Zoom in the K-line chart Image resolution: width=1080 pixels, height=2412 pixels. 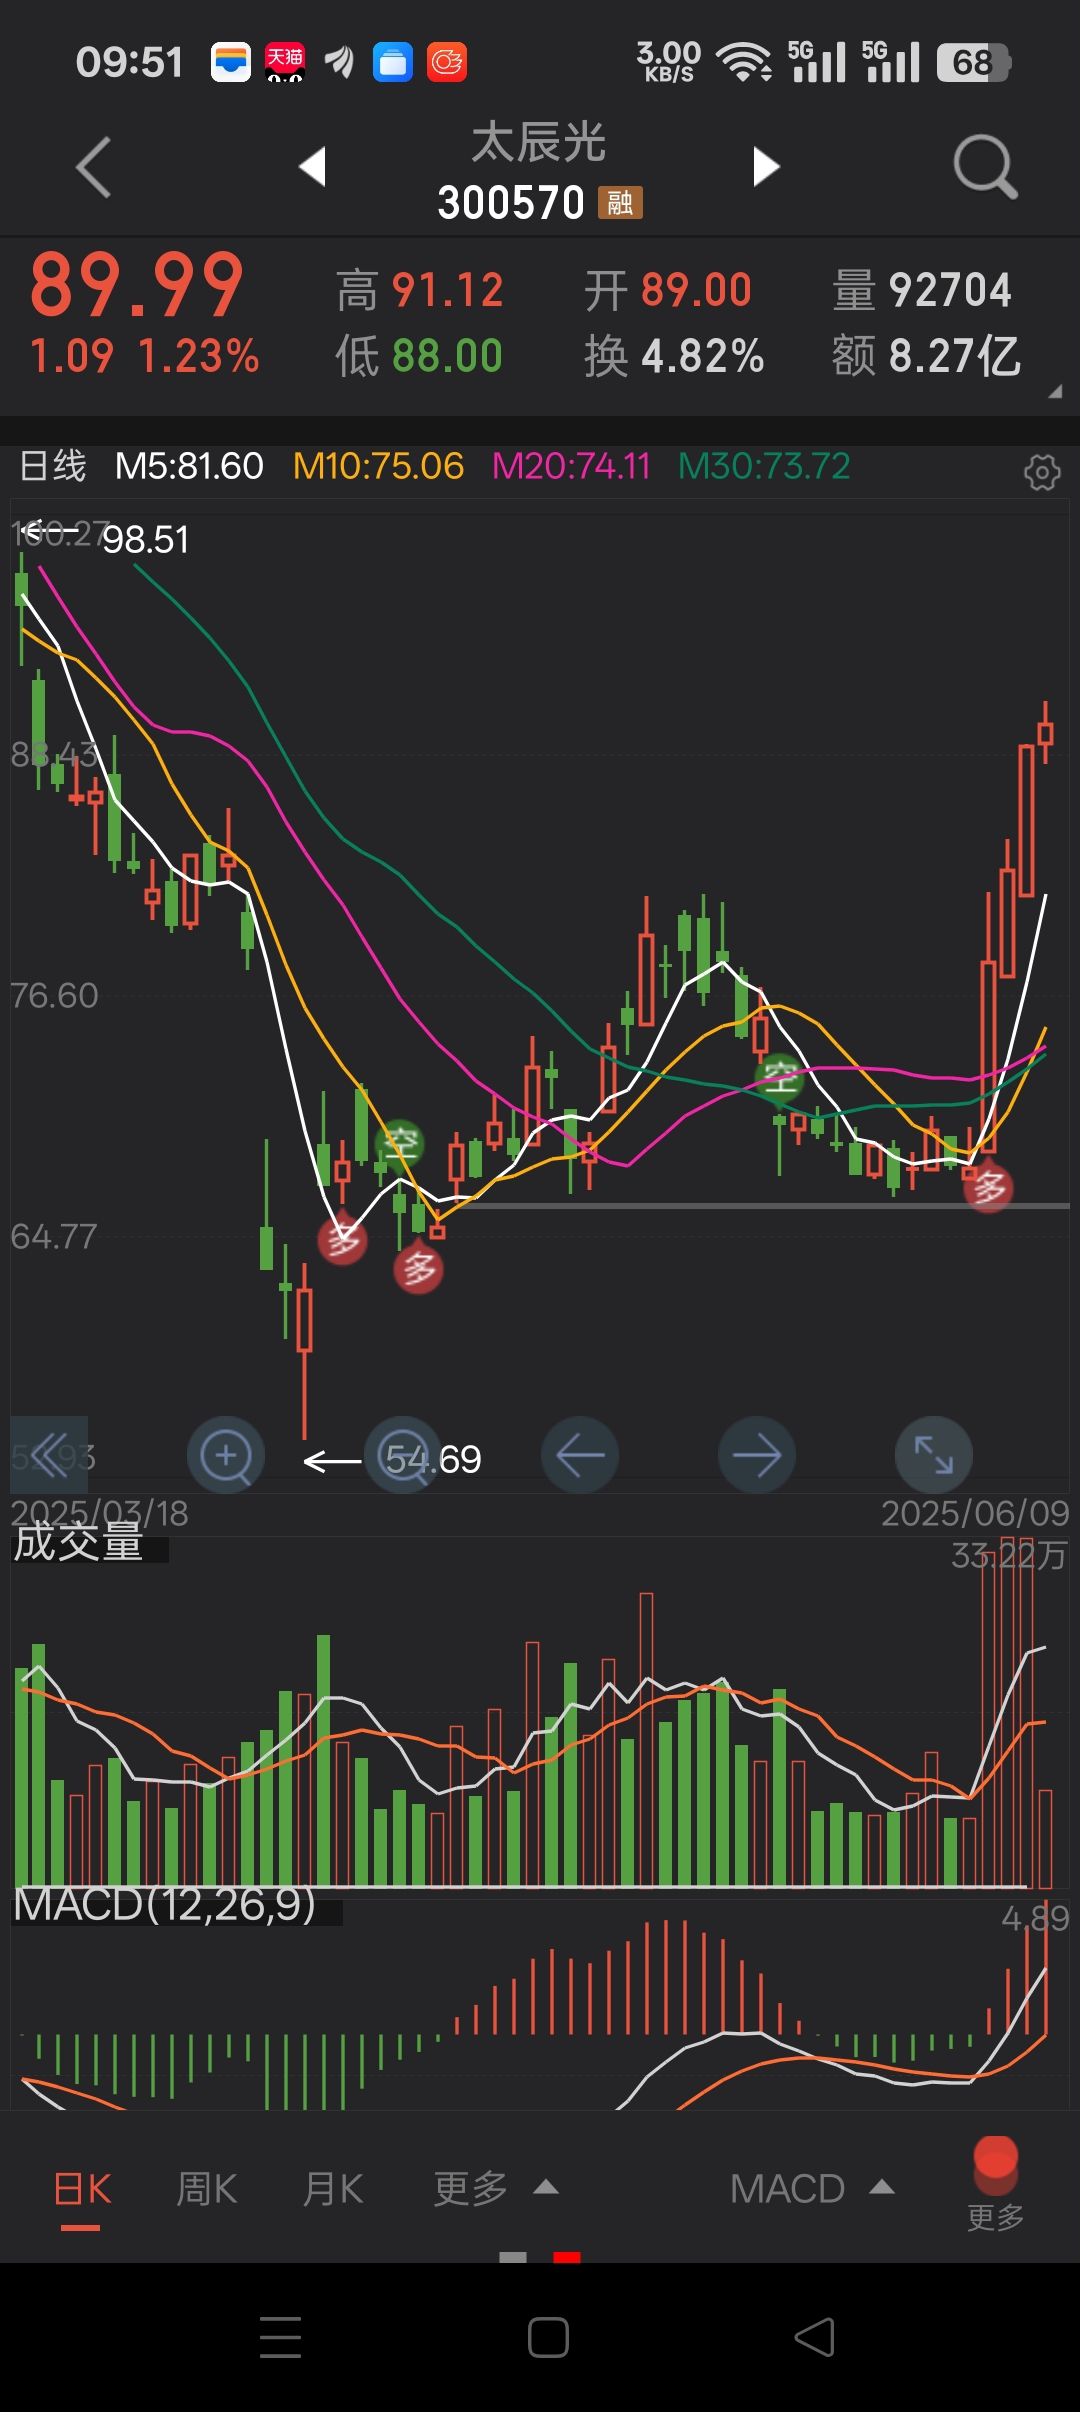[x=226, y=1455]
